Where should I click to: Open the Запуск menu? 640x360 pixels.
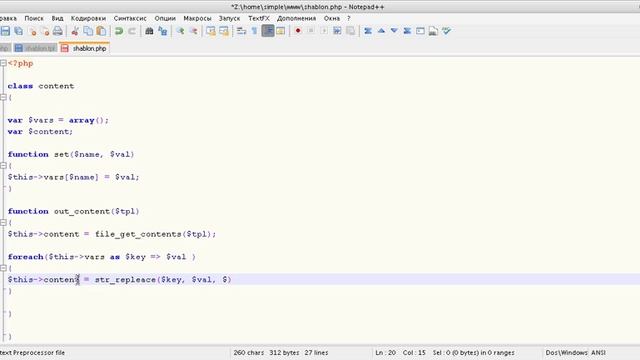click(229, 18)
